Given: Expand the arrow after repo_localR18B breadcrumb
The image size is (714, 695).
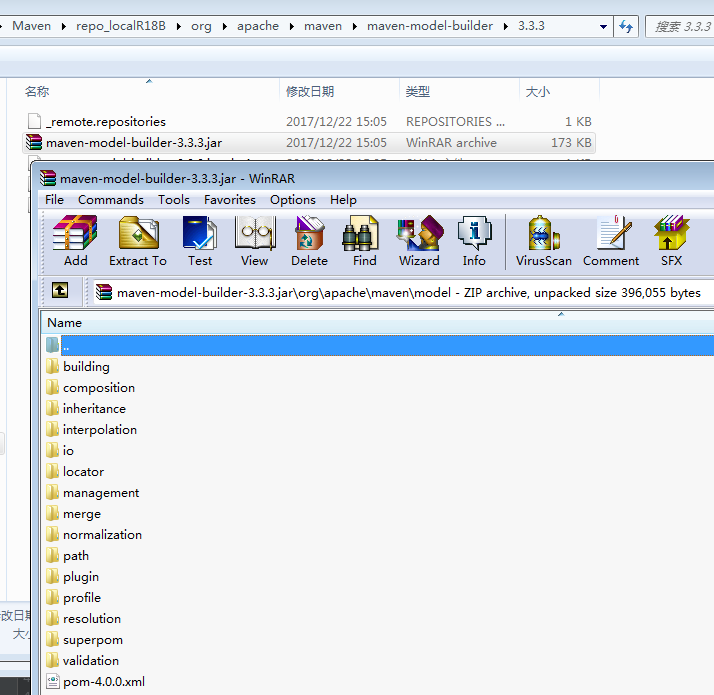Looking at the screenshot, I should pyautogui.click(x=178, y=26).
